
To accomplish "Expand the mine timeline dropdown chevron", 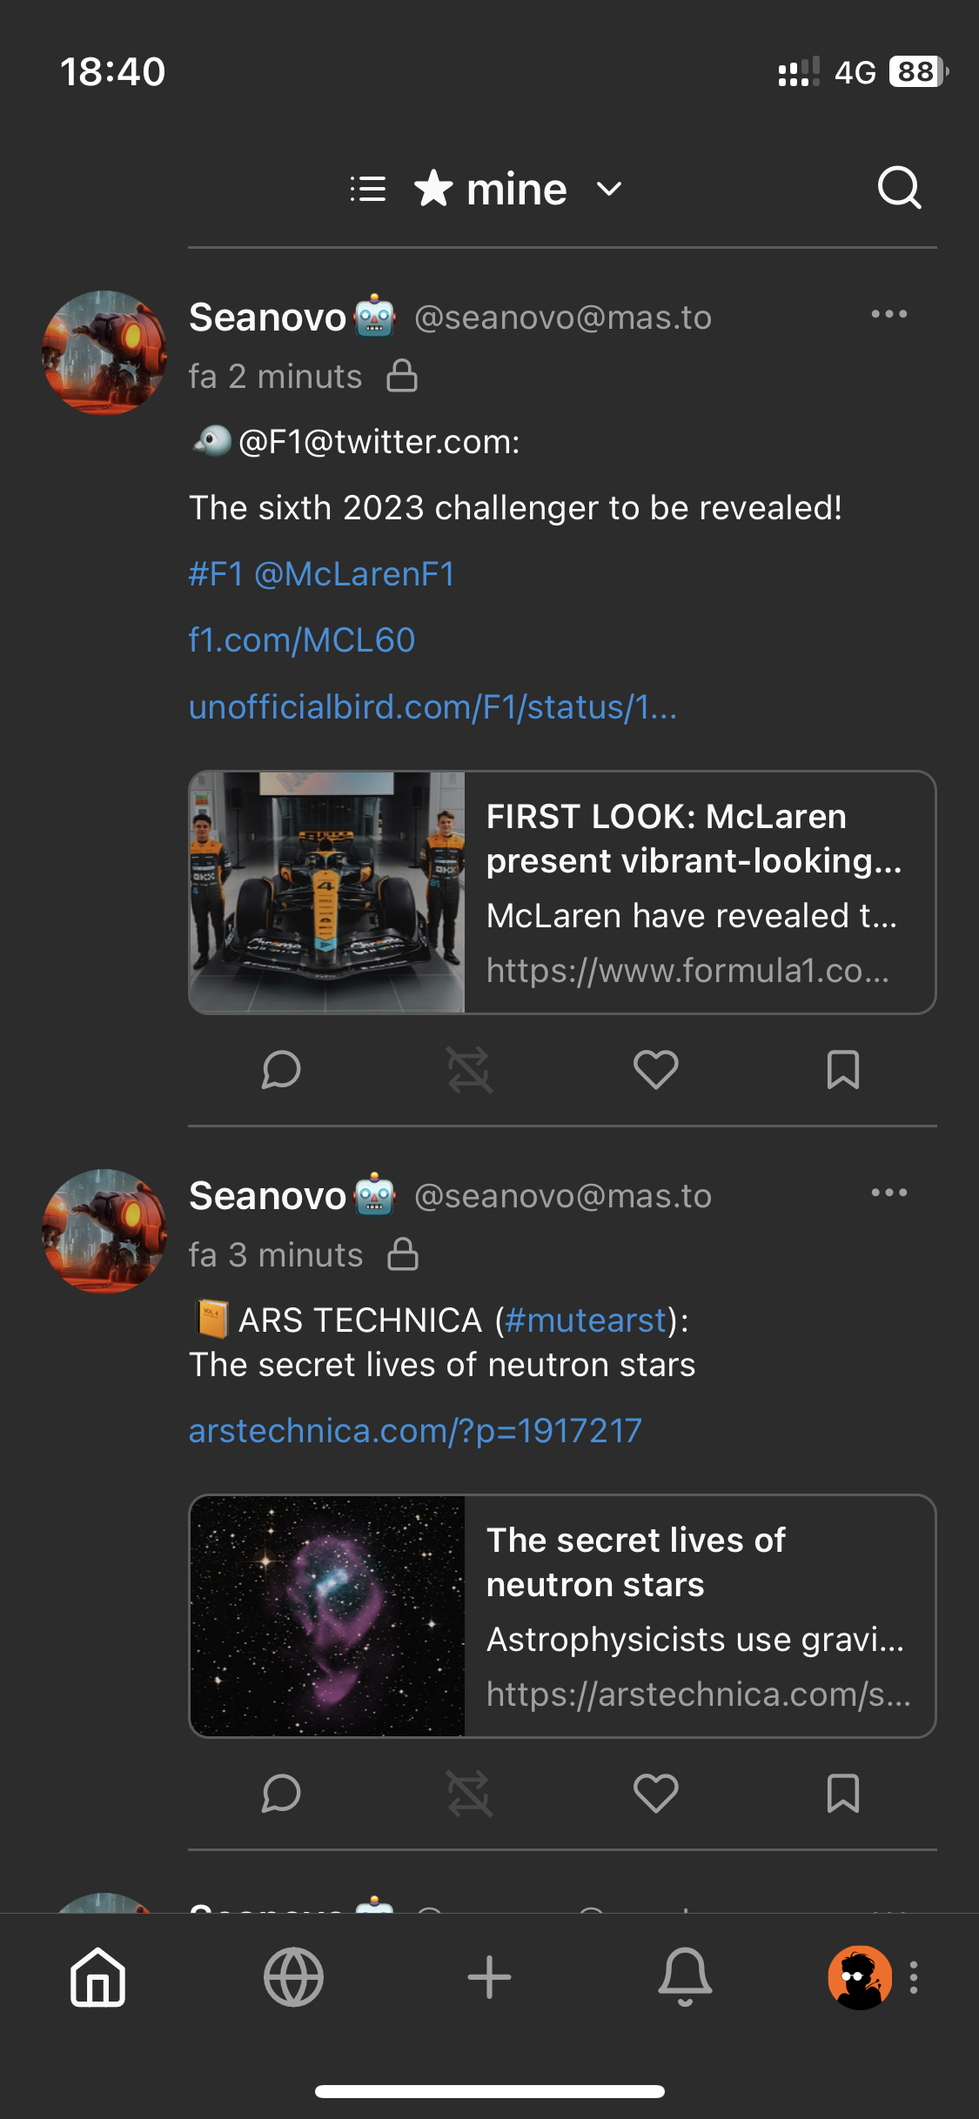I will 609,189.
